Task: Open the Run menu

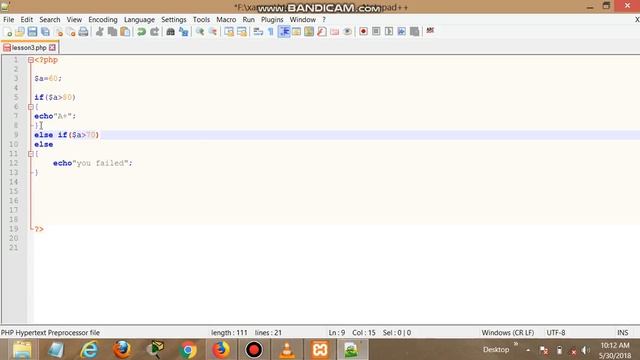Action: pyautogui.click(x=249, y=20)
